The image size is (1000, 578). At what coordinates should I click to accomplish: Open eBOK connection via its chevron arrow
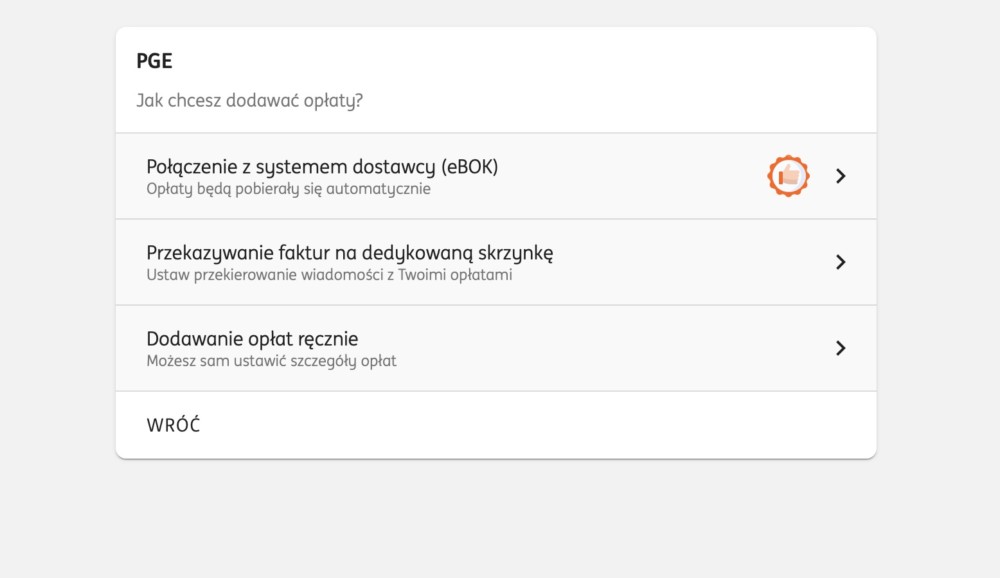(841, 176)
